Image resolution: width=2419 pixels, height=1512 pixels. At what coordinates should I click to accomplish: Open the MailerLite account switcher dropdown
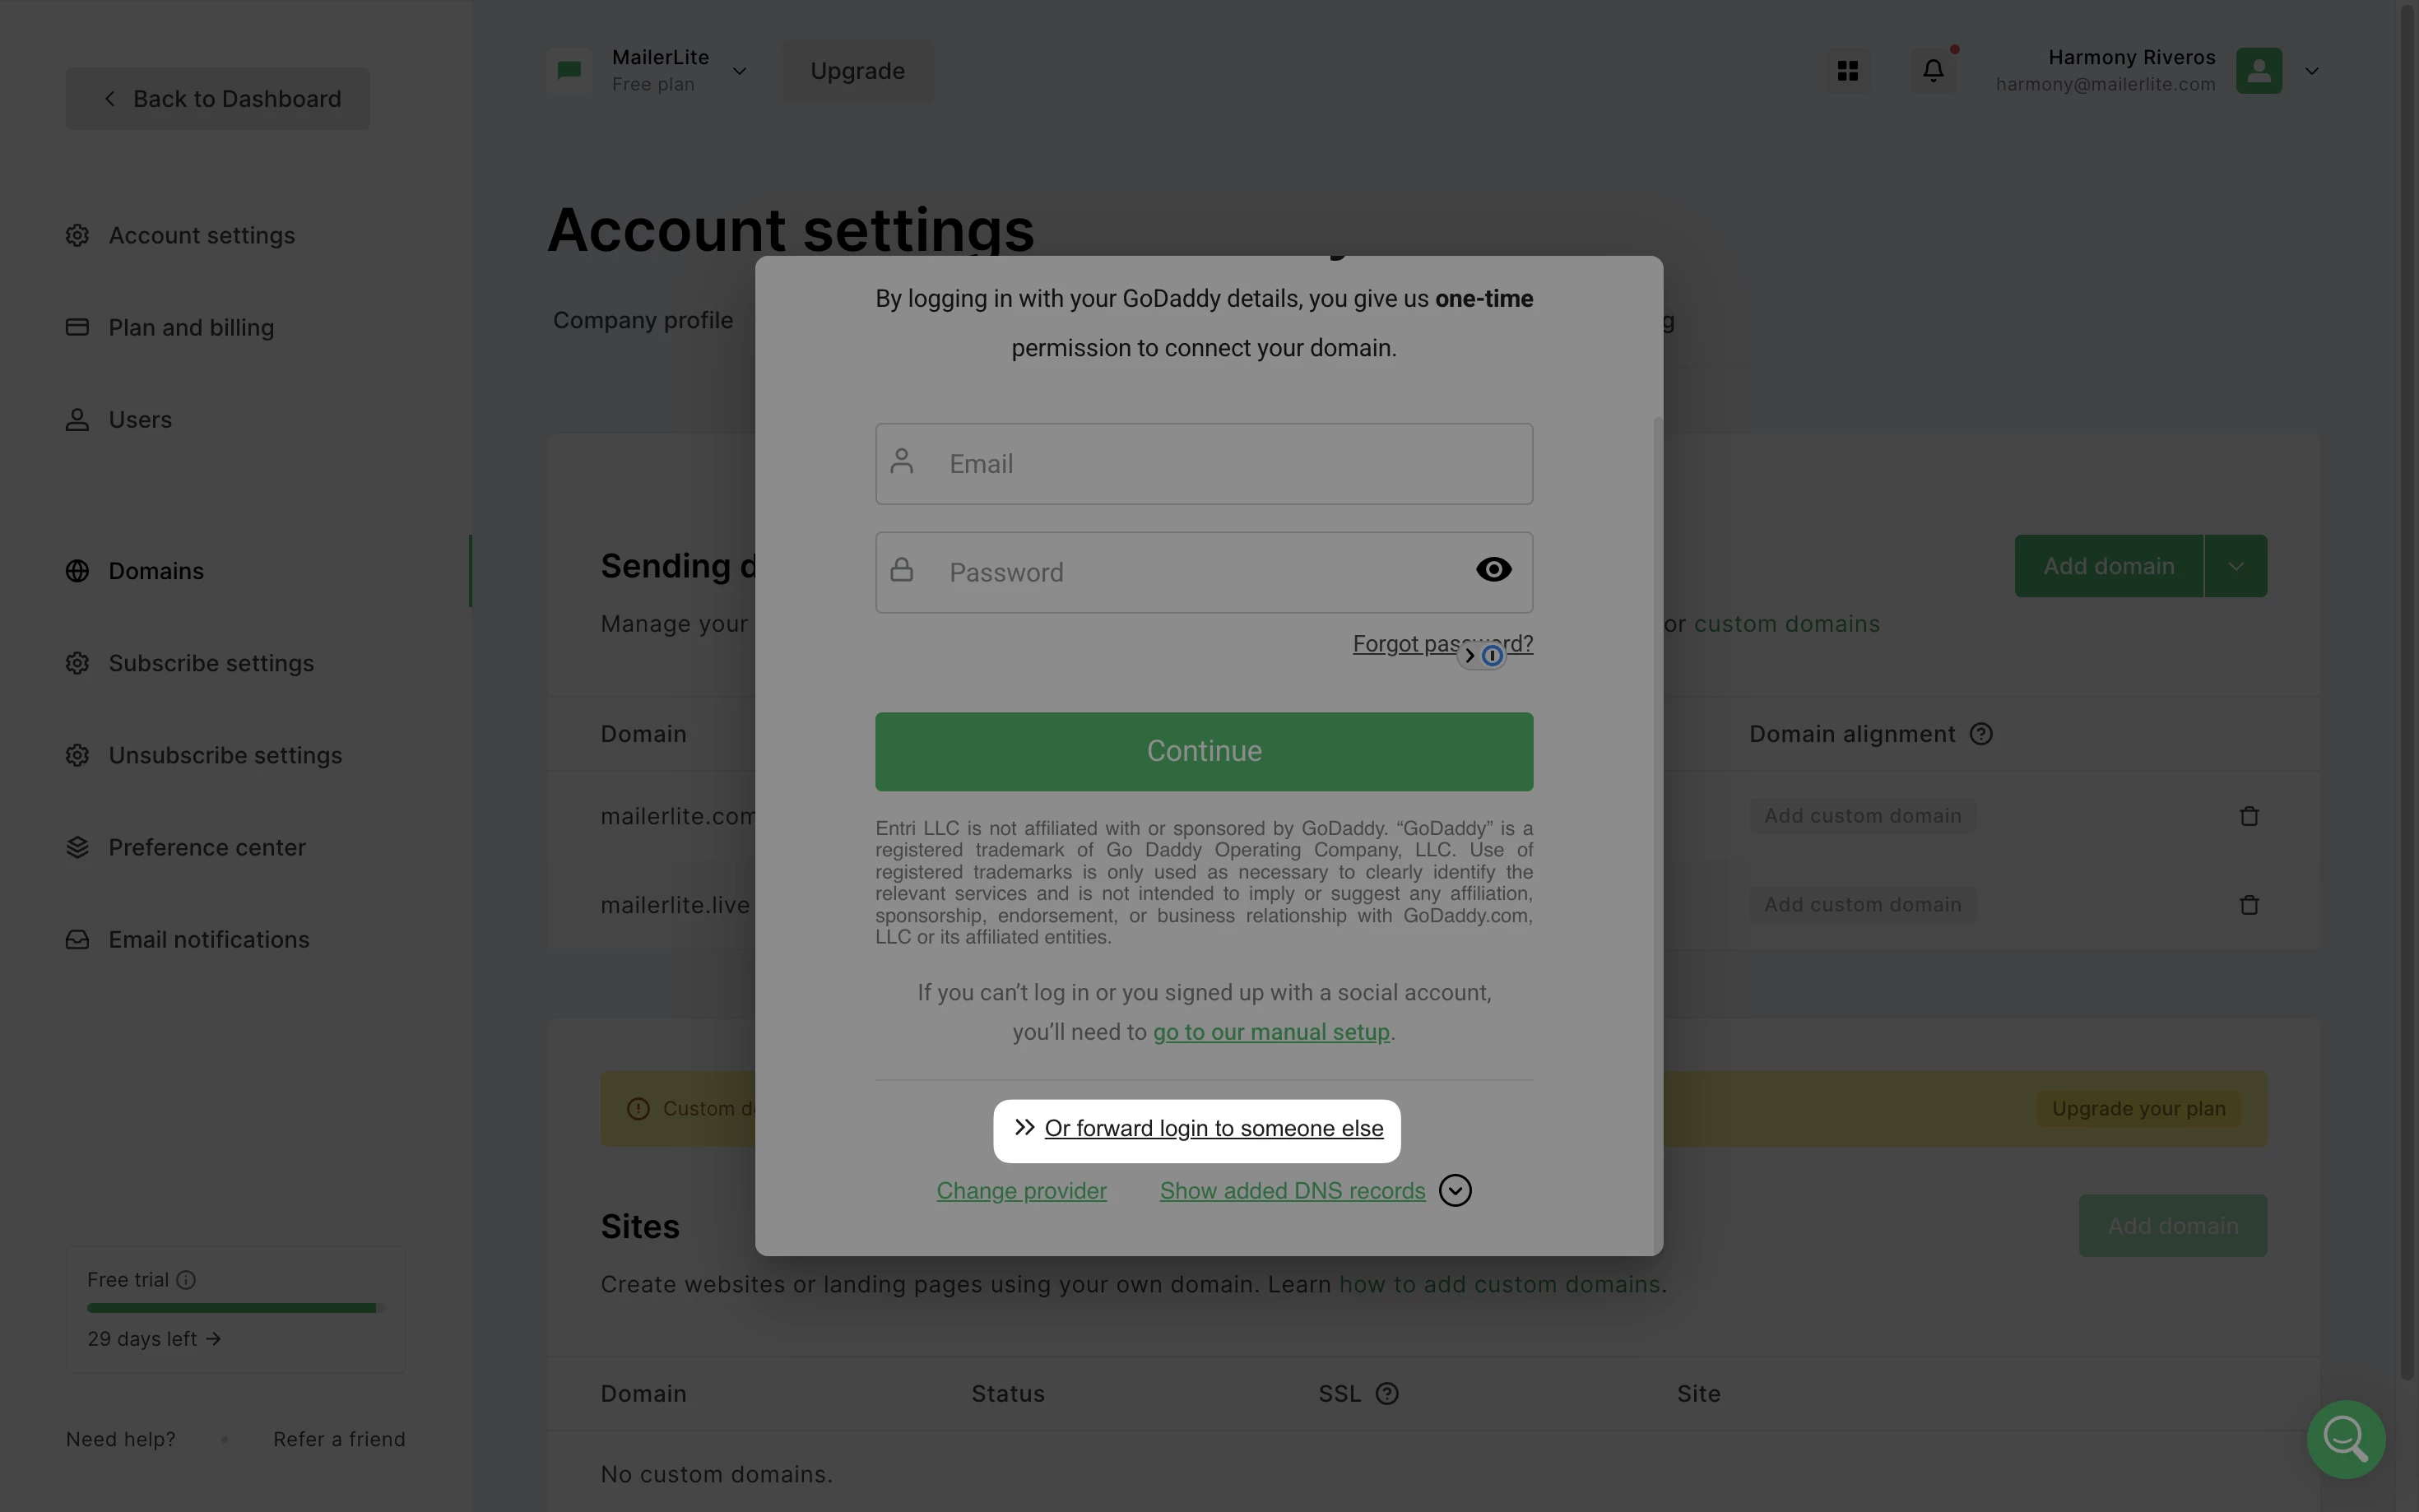739,71
